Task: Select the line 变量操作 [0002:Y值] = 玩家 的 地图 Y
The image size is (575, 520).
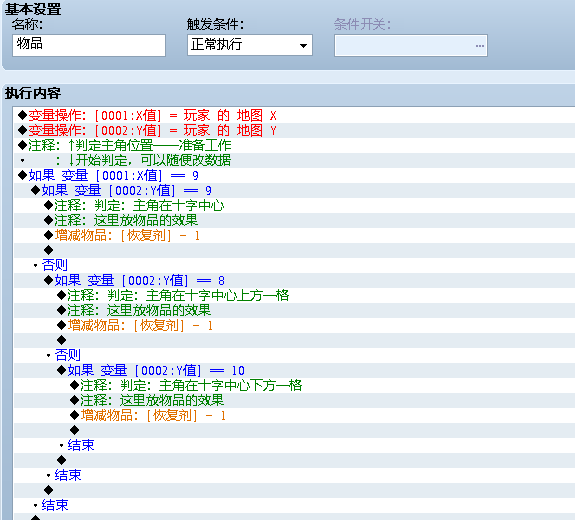Action: pyautogui.click(x=147, y=131)
